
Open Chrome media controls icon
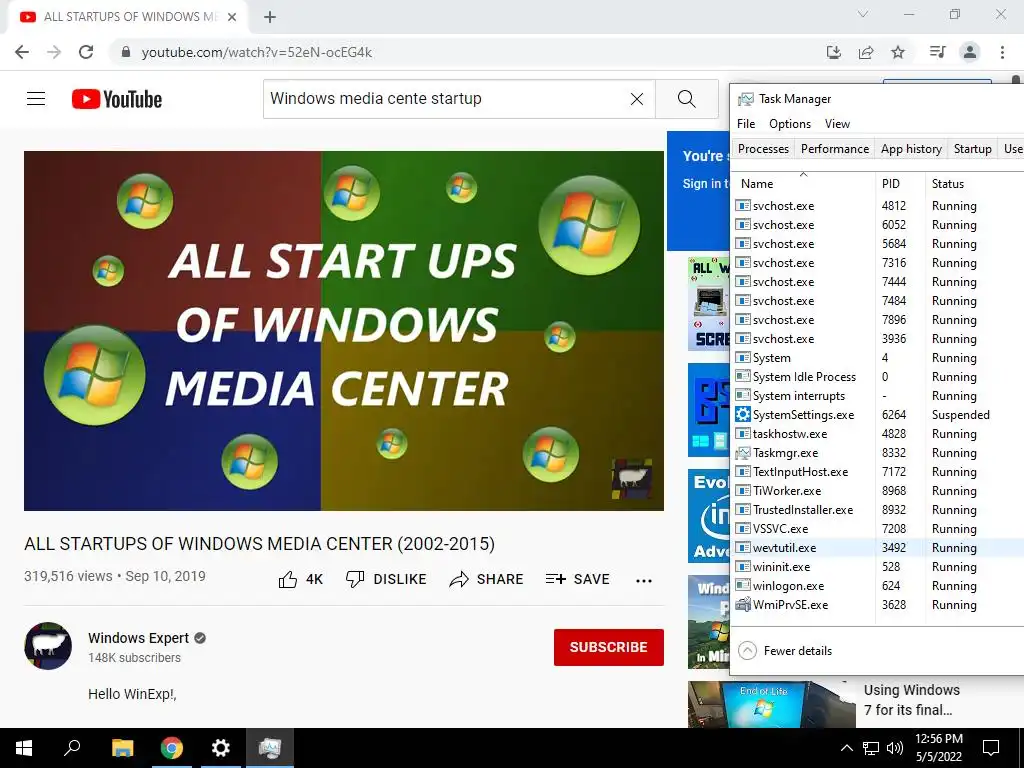(937, 52)
